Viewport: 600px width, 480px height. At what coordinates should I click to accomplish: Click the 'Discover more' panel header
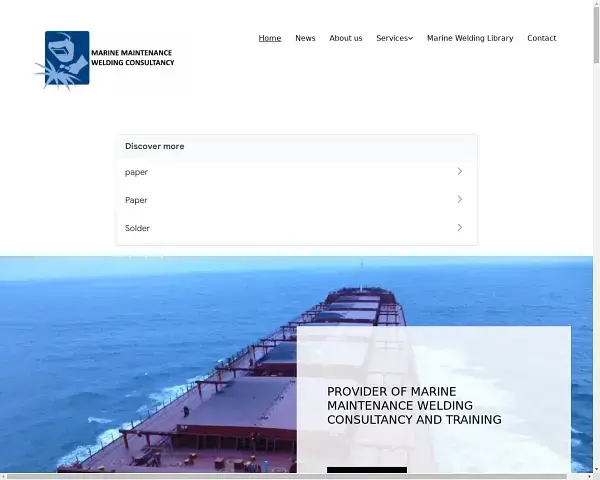click(x=154, y=146)
